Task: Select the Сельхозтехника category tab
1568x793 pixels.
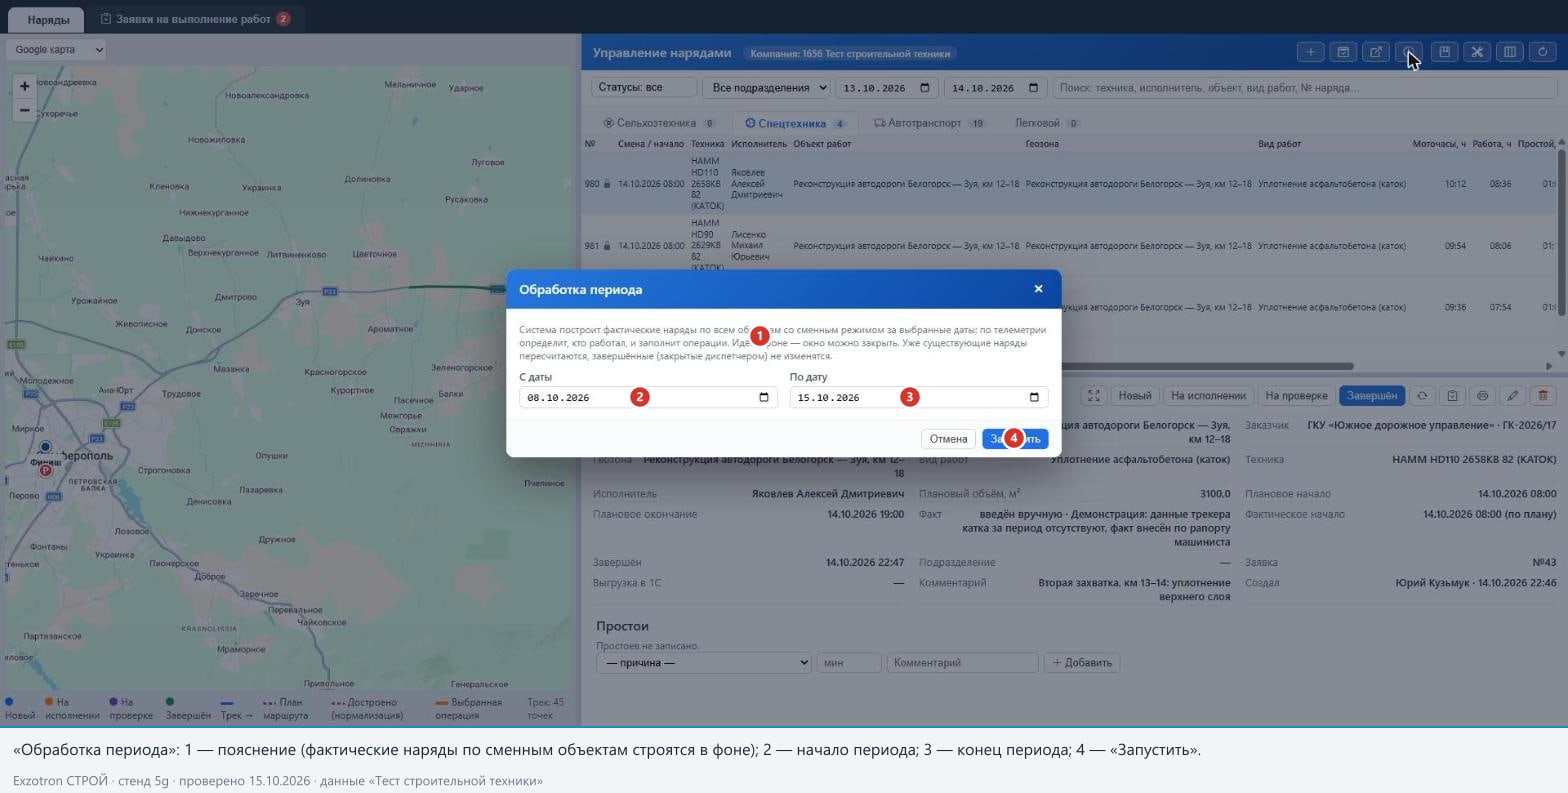Action: (x=659, y=123)
